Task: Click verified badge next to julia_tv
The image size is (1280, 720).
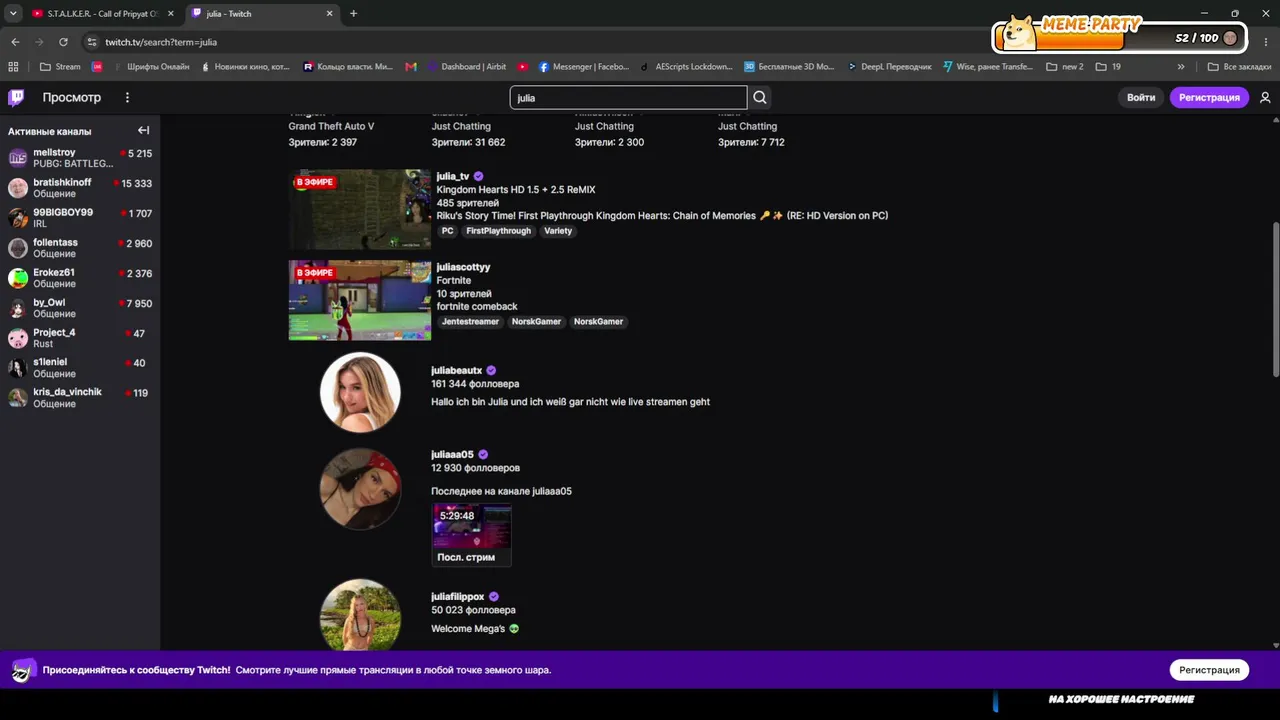Action: pyautogui.click(x=478, y=177)
